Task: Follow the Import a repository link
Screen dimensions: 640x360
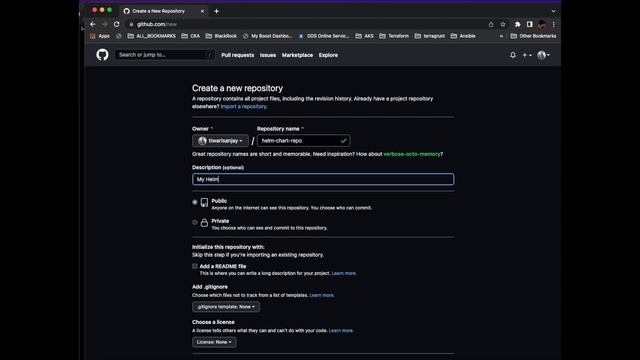Action: (x=244, y=107)
